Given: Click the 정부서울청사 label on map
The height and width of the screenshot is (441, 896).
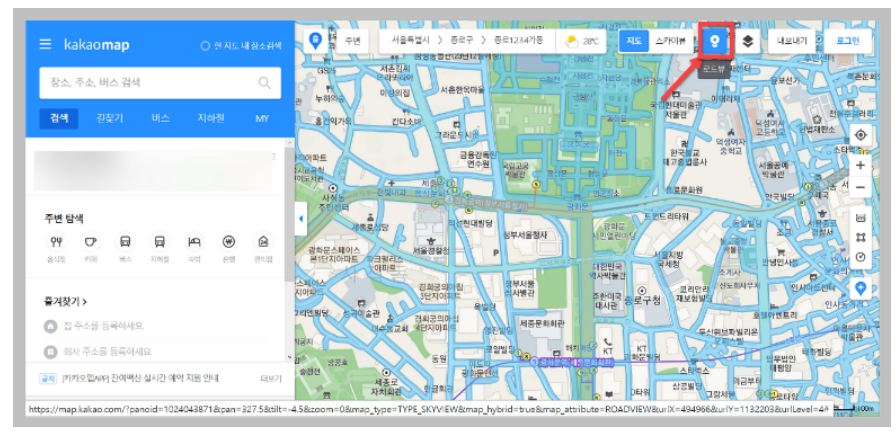Looking at the screenshot, I should [526, 234].
